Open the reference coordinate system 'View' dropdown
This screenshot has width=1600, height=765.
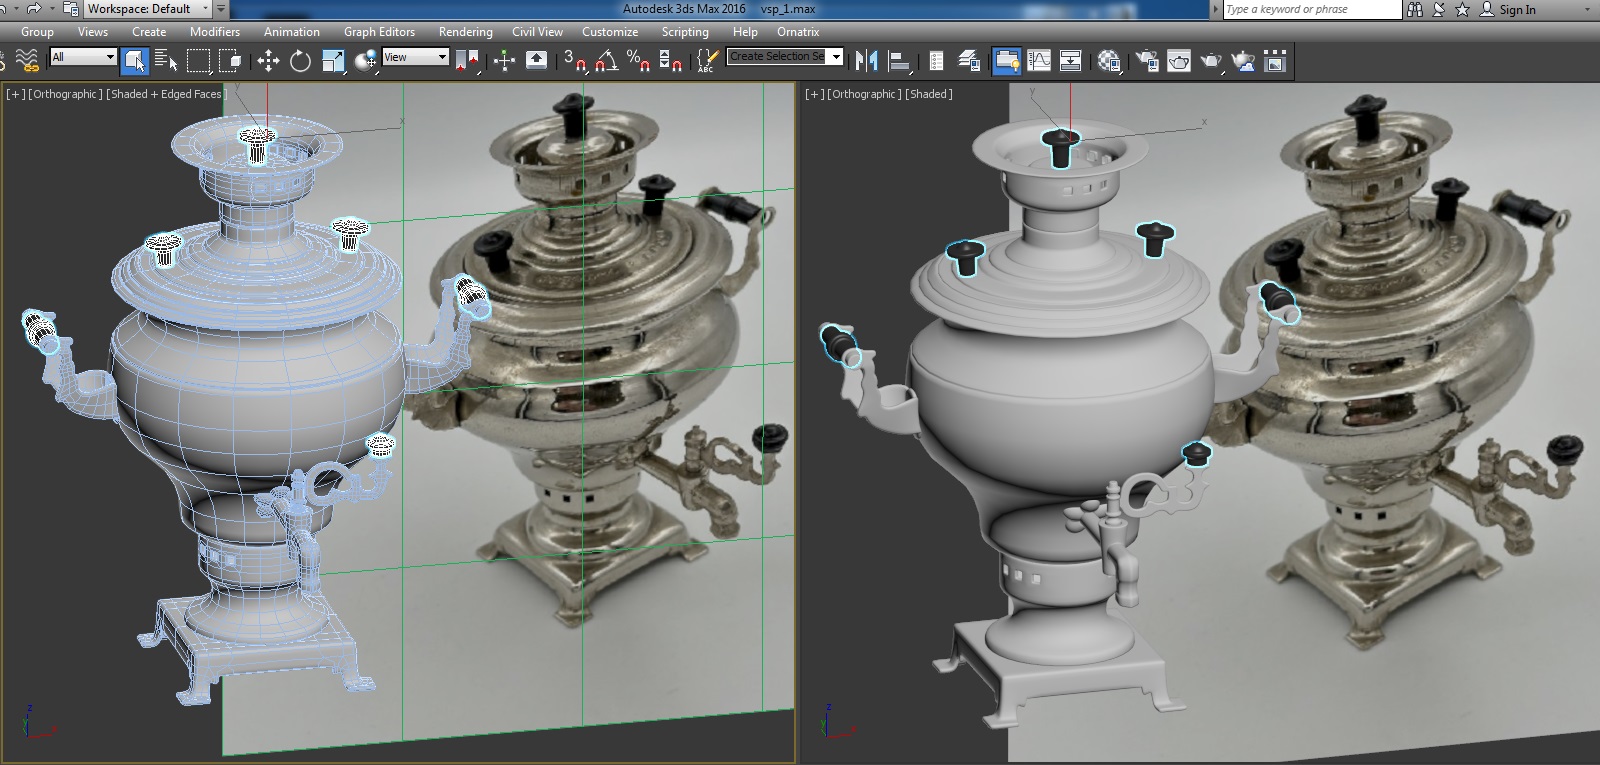click(415, 57)
